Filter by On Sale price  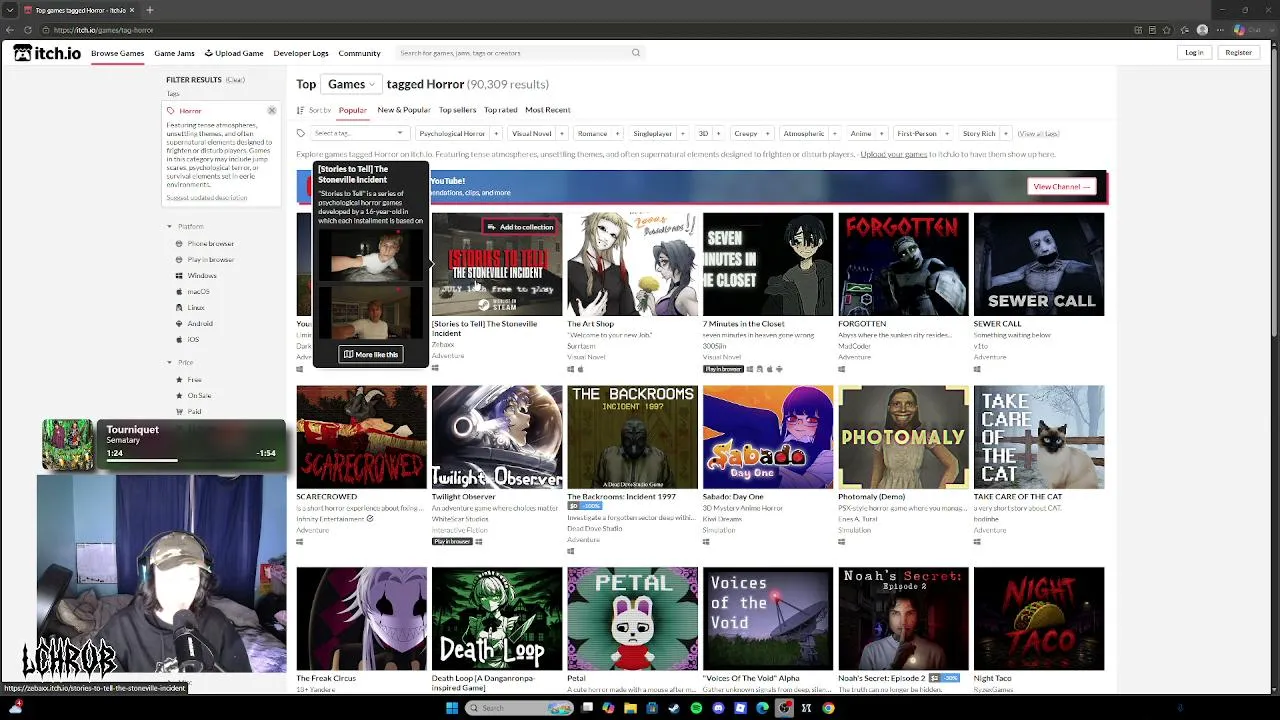click(x=199, y=396)
